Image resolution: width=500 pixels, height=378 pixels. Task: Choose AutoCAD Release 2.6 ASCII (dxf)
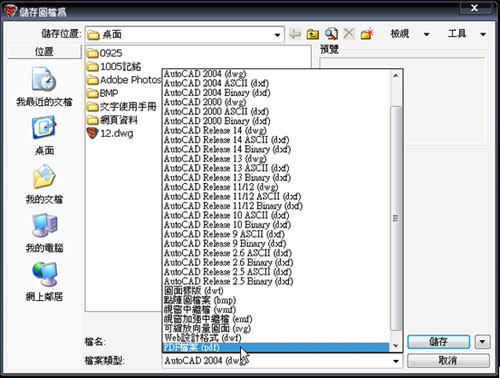[276, 253]
